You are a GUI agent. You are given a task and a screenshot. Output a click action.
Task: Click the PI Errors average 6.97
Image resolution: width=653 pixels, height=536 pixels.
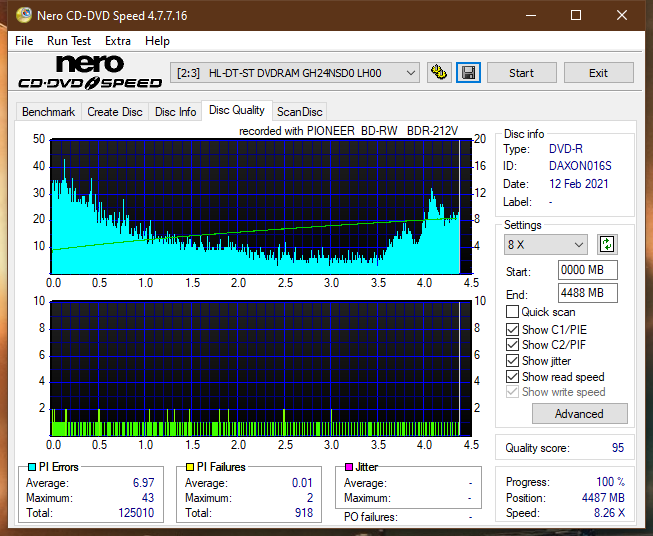click(143, 483)
